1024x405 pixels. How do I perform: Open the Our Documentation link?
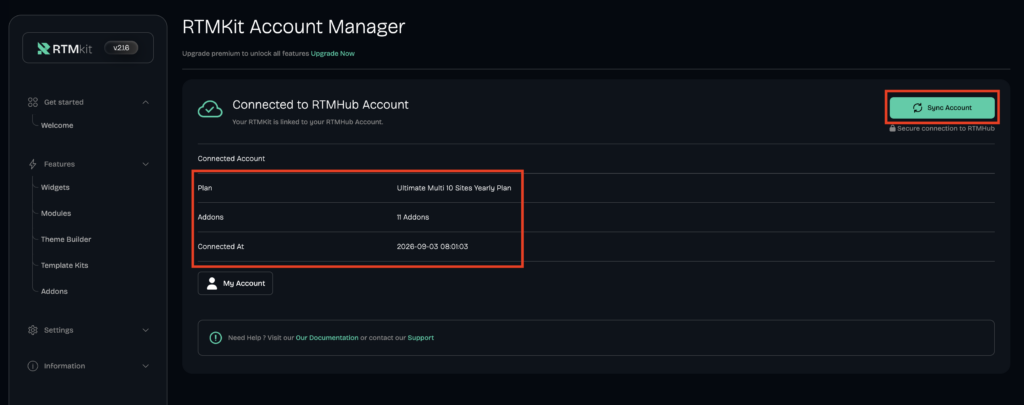pos(327,338)
